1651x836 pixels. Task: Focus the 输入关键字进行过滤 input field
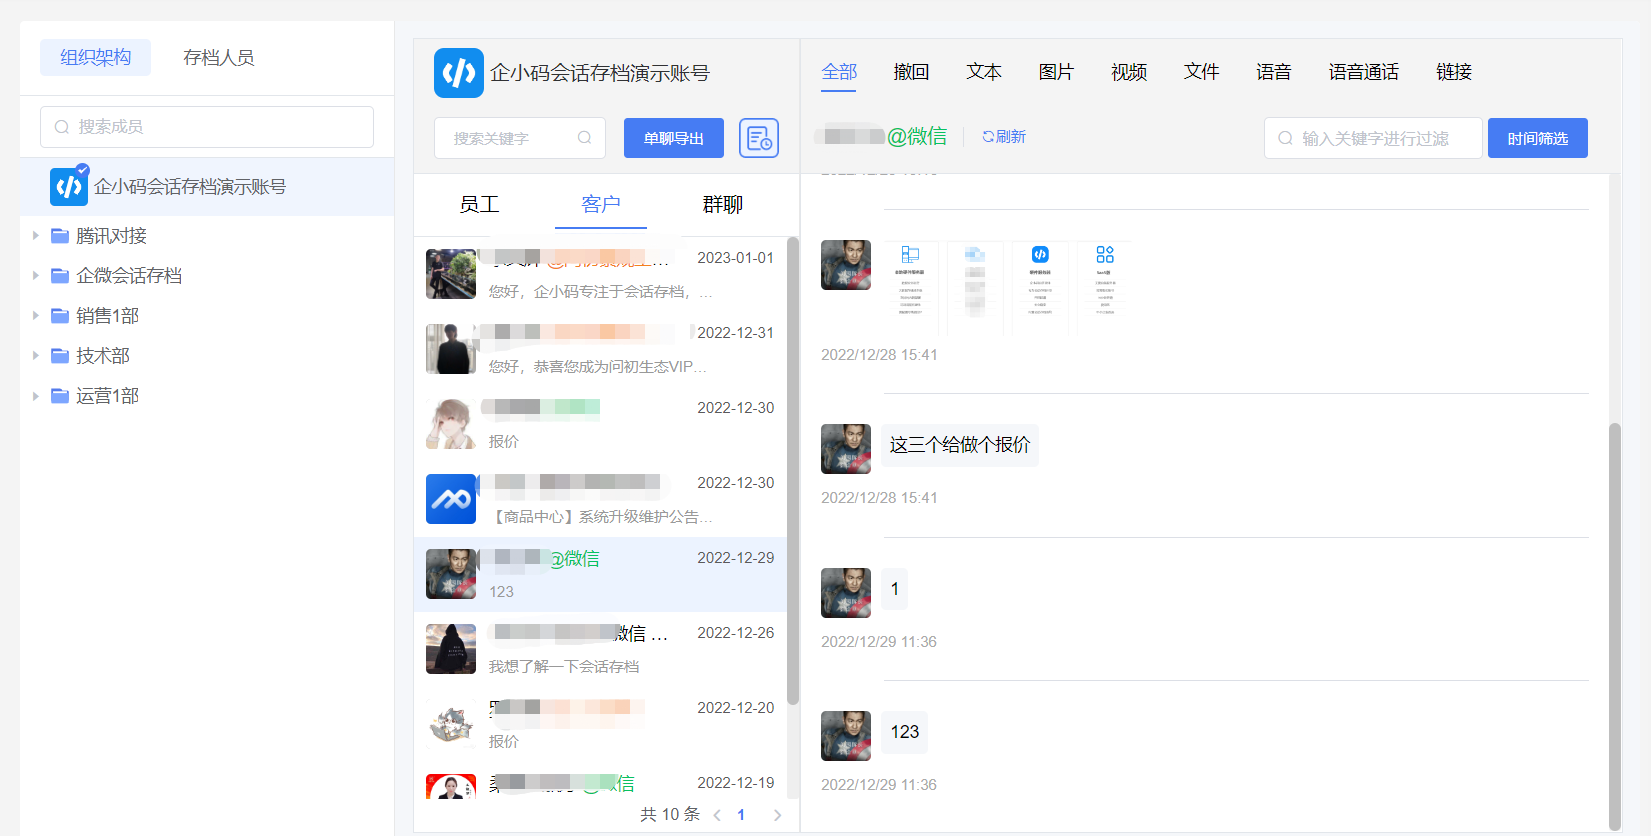(x=1373, y=138)
